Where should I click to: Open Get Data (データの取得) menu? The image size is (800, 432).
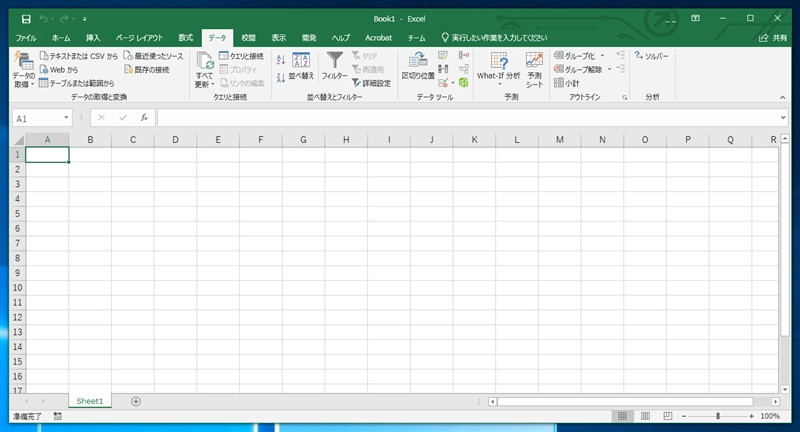[23, 69]
